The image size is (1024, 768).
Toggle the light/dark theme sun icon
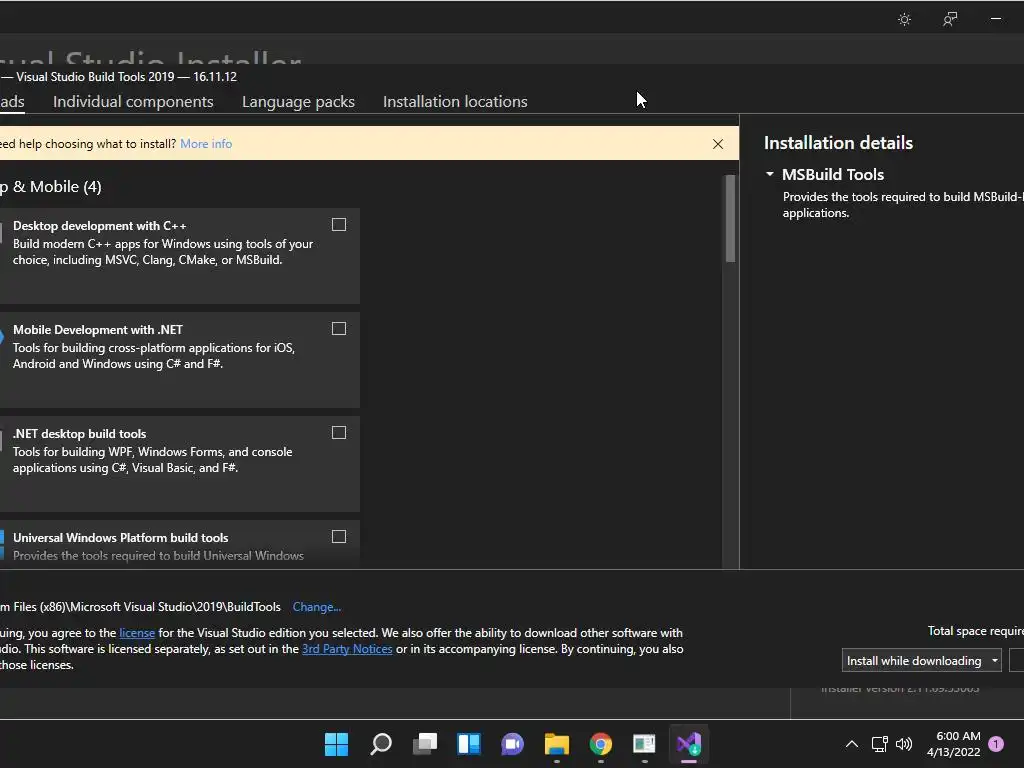click(x=904, y=20)
